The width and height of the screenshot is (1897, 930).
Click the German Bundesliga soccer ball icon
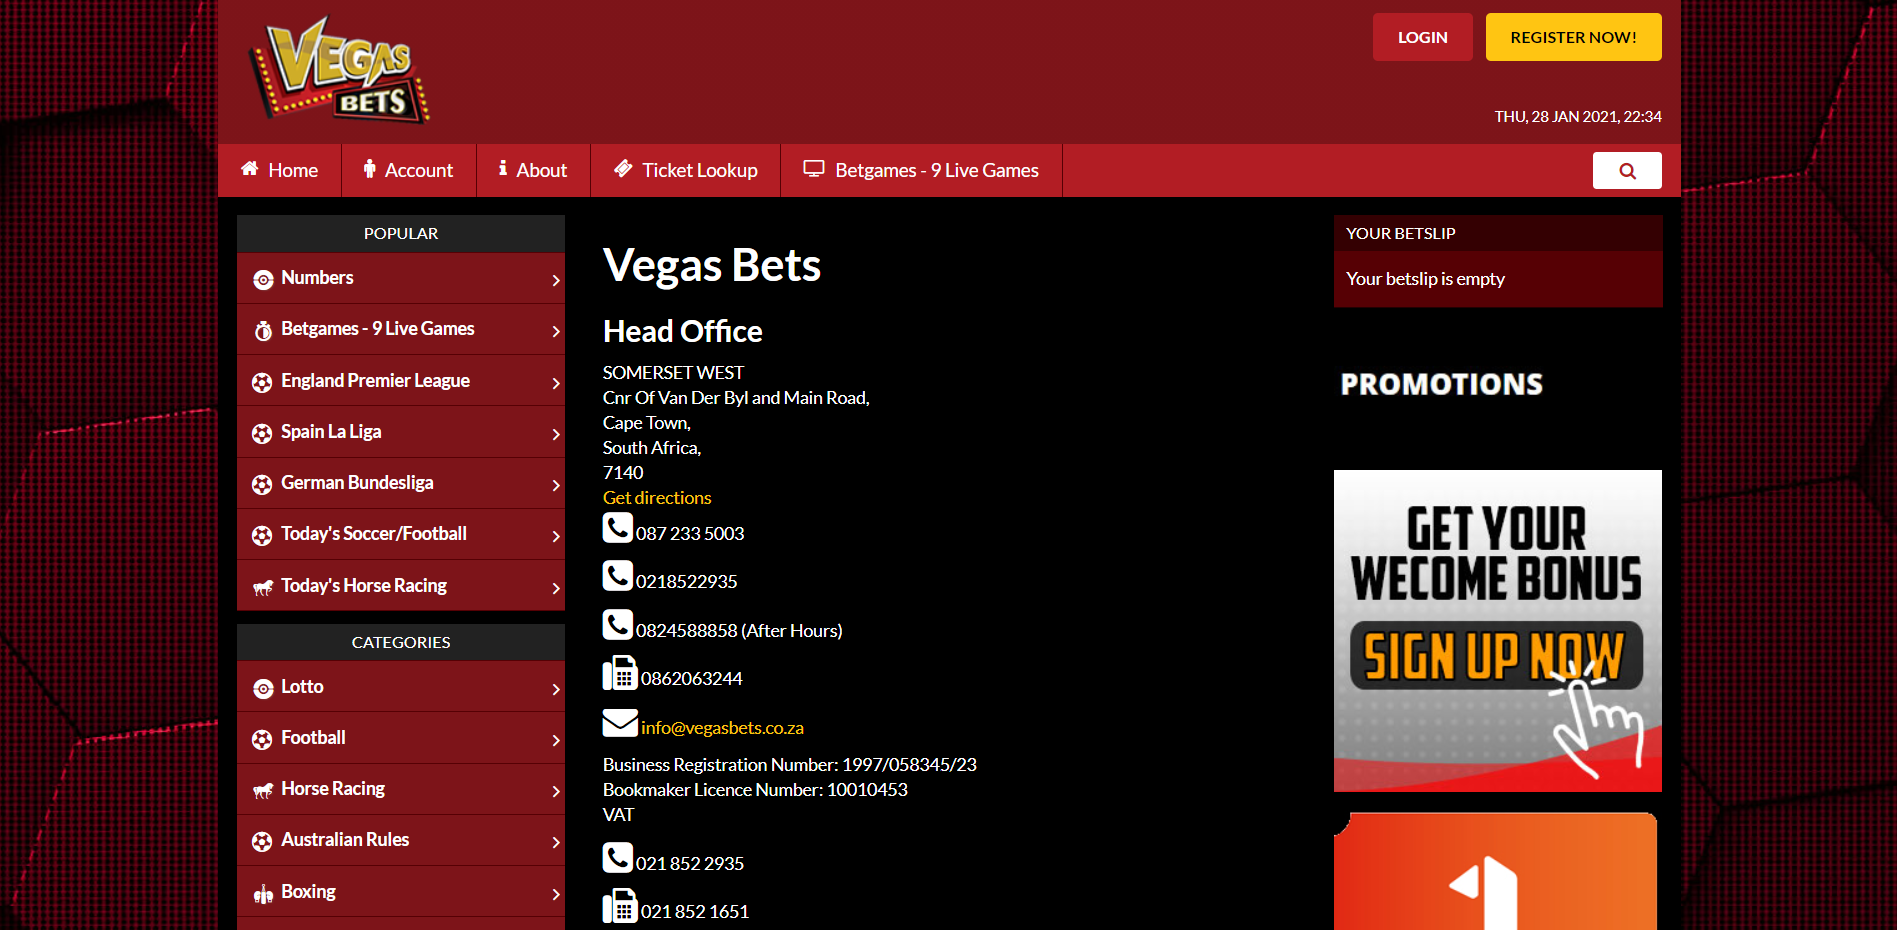pyautogui.click(x=262, y=485)
